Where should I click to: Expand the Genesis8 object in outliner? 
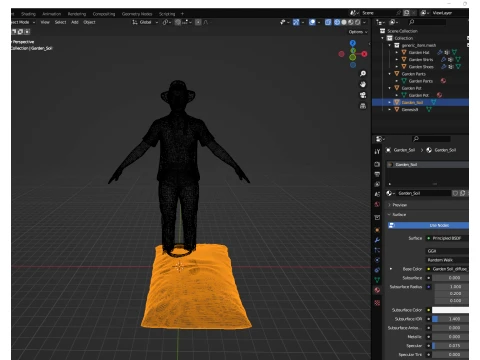(389, 110)
